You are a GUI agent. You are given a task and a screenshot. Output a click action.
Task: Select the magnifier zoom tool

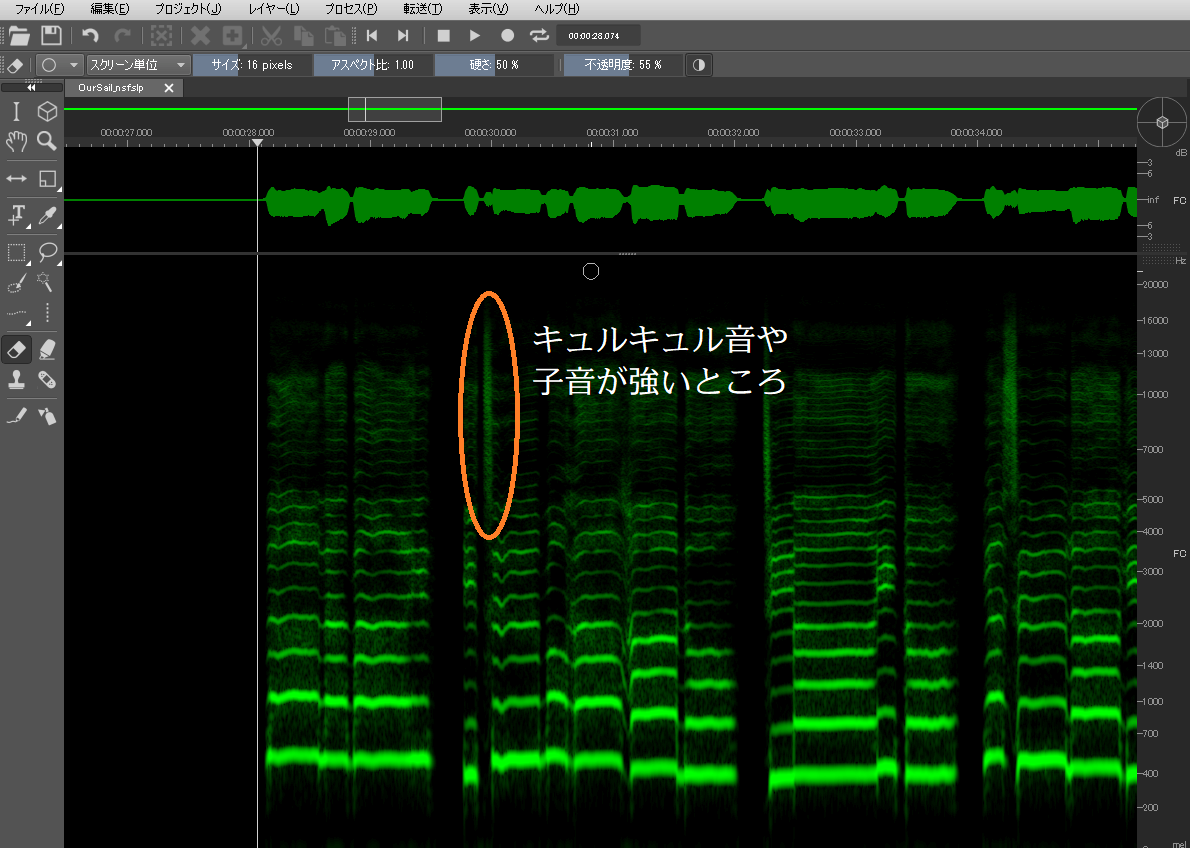click(47, 141)
